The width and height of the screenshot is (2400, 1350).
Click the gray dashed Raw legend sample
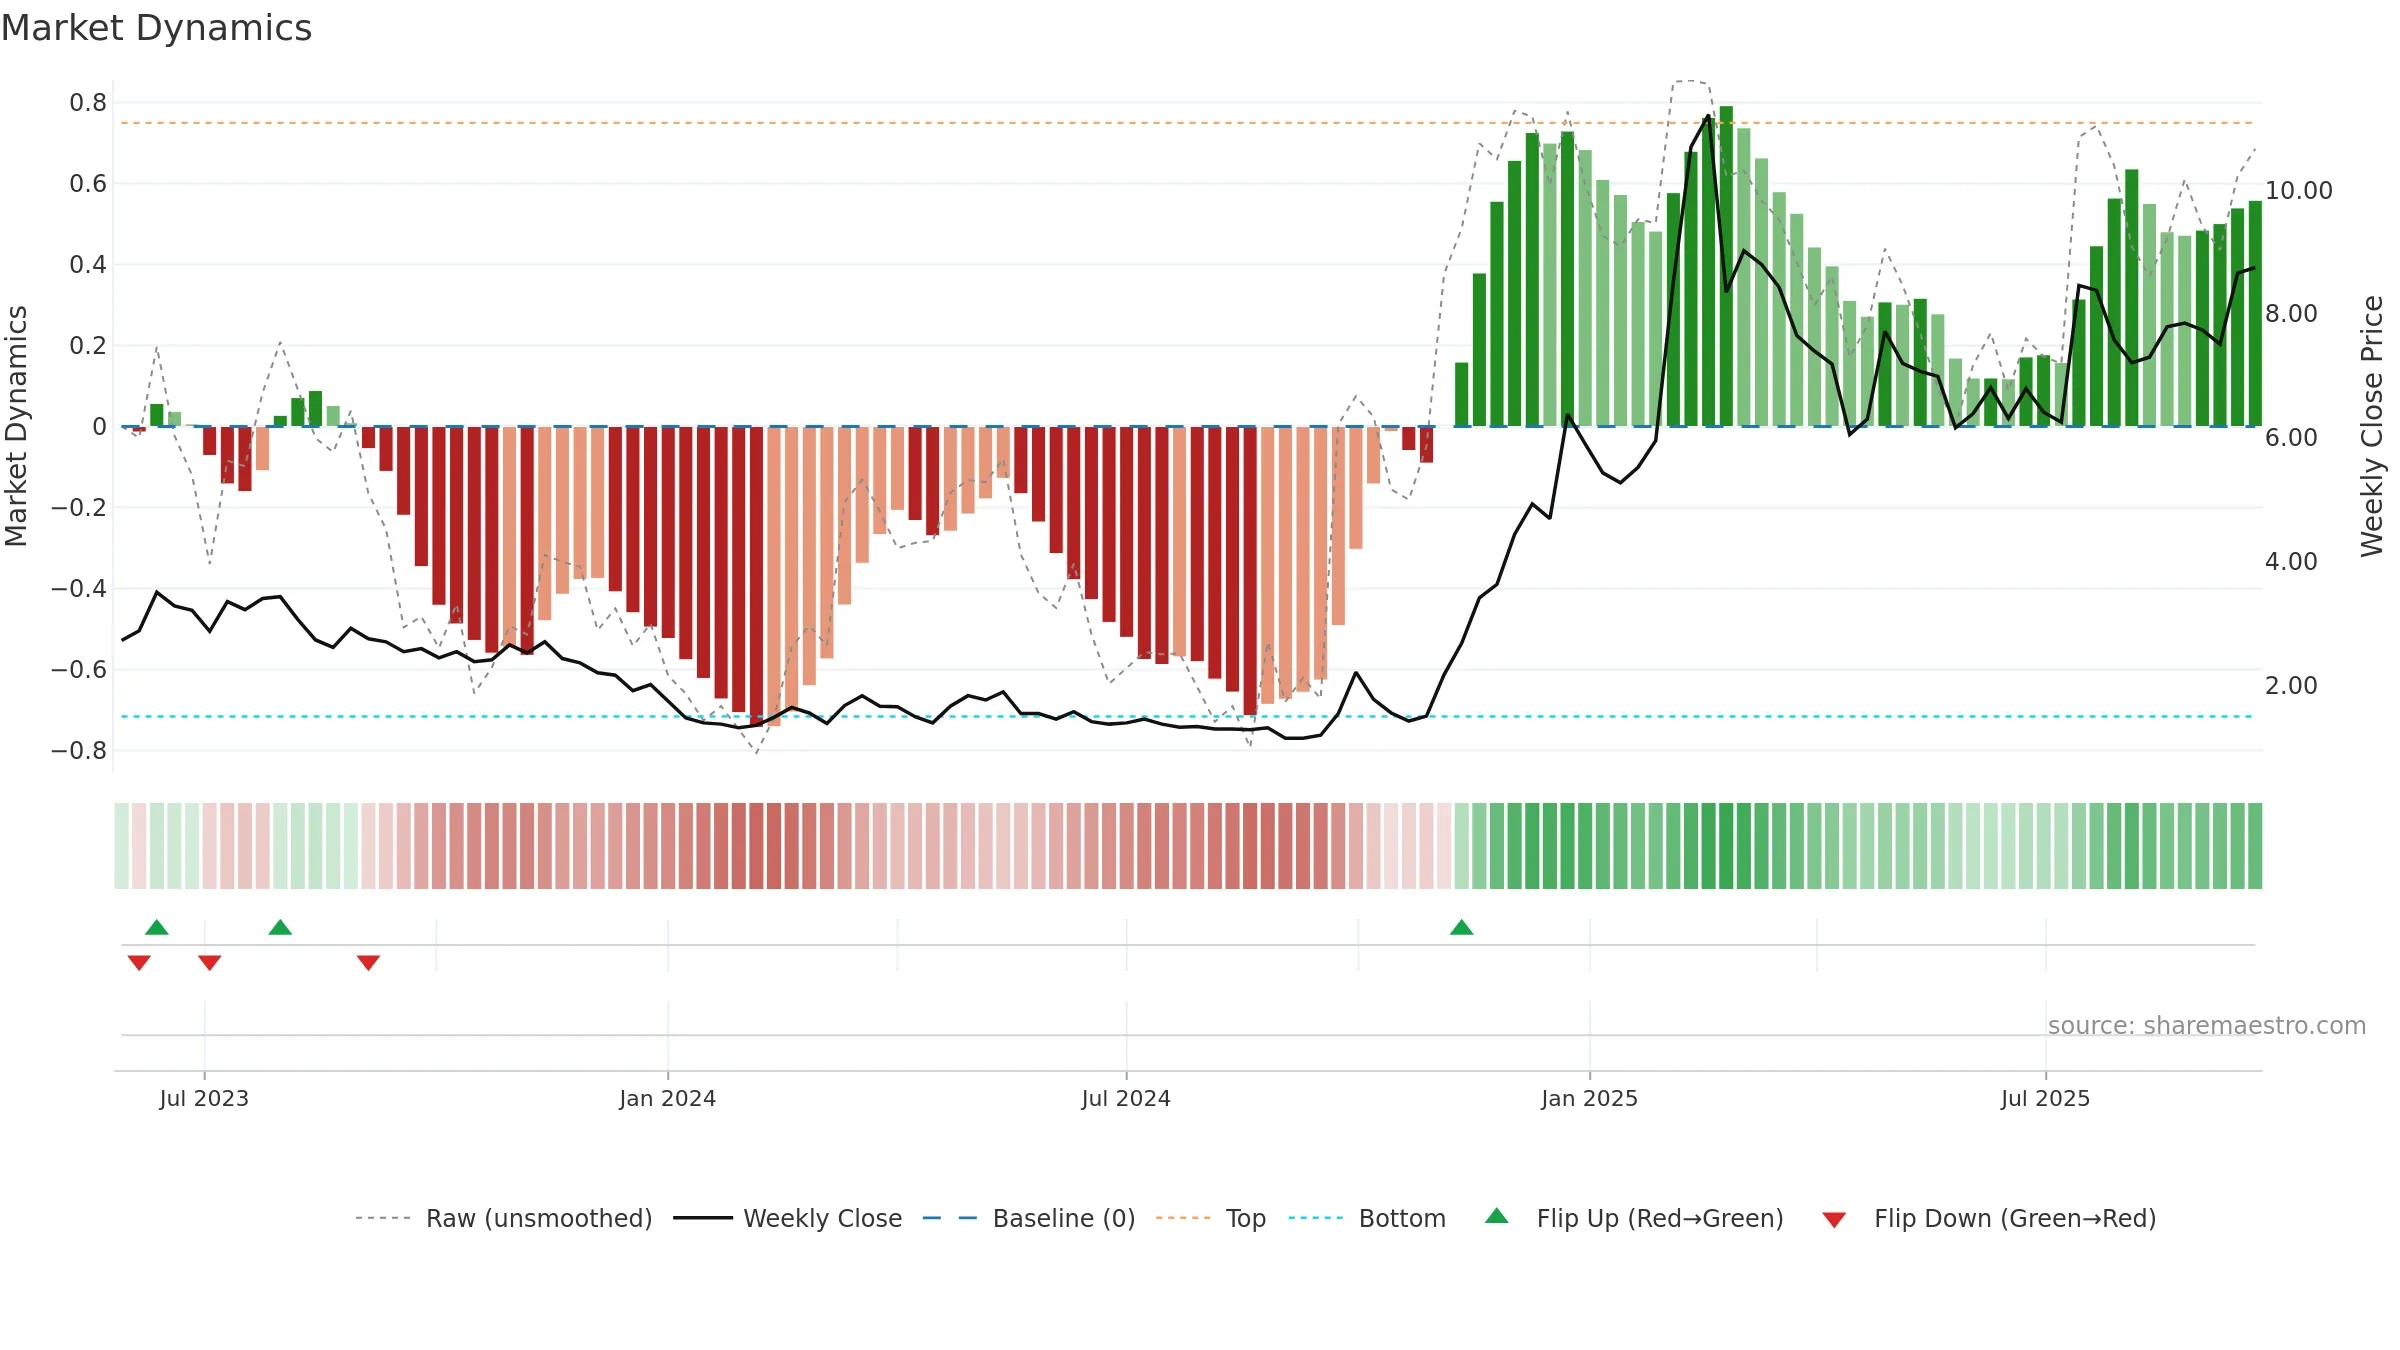(x=383, y=1218)
